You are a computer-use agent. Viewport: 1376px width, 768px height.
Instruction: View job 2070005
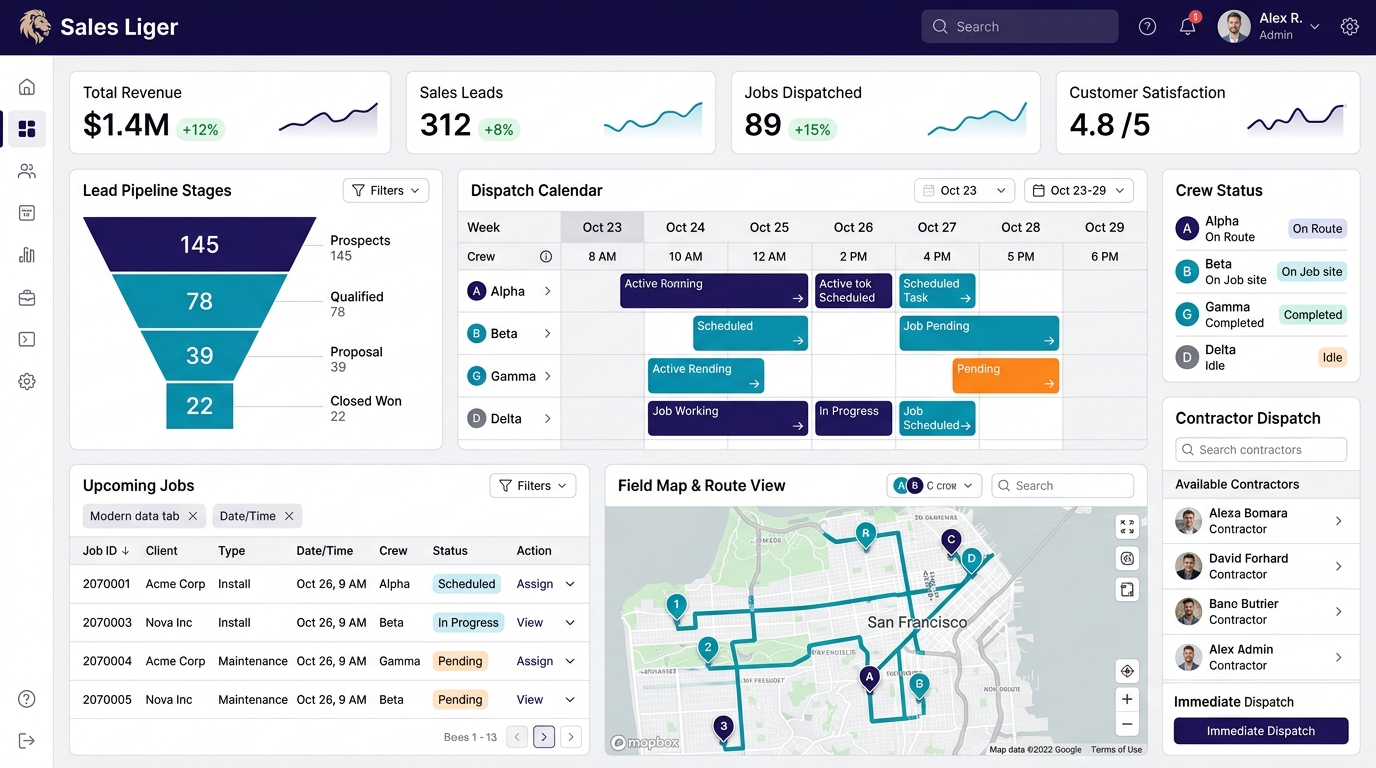tap(530, 699)
